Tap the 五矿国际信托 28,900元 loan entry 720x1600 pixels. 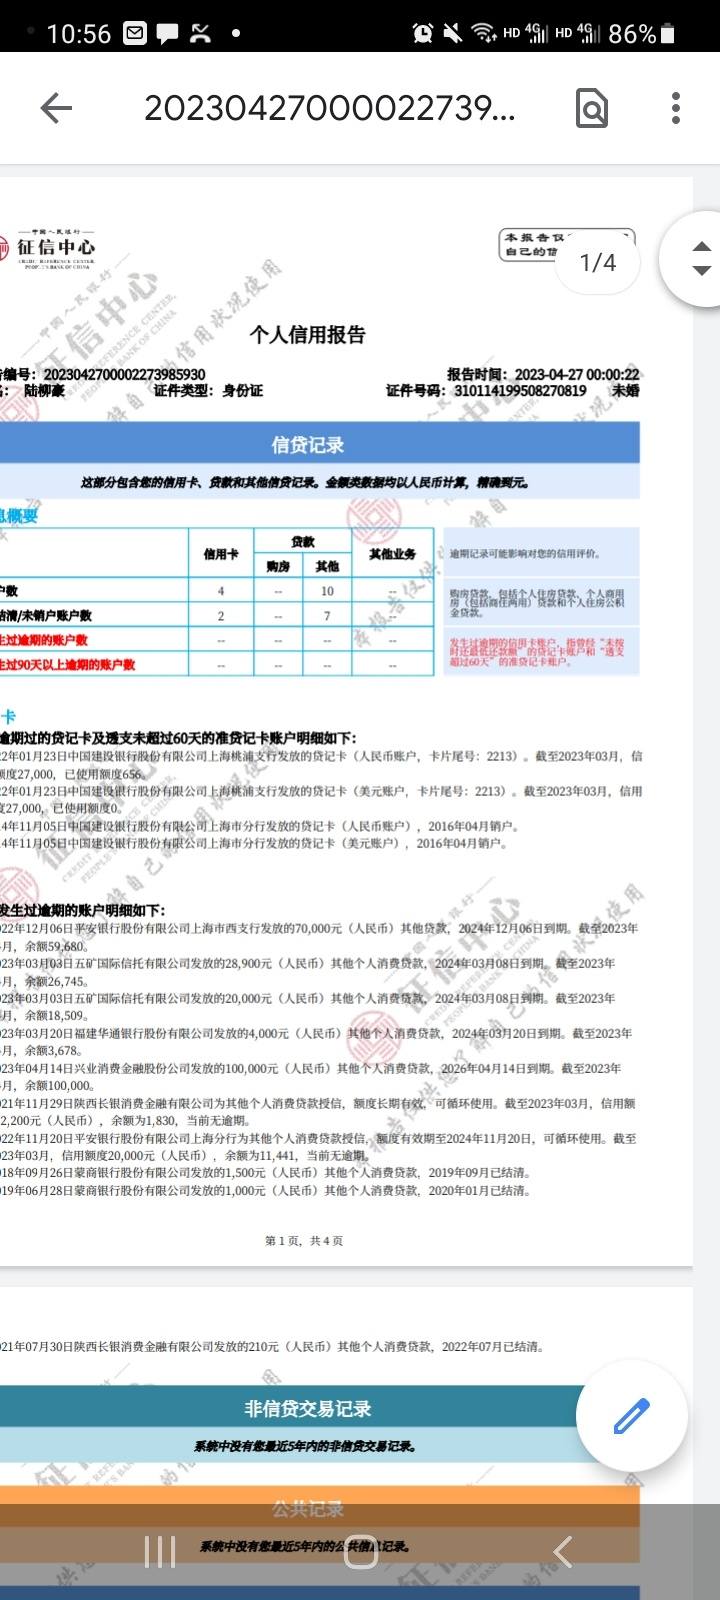(308, 972)
